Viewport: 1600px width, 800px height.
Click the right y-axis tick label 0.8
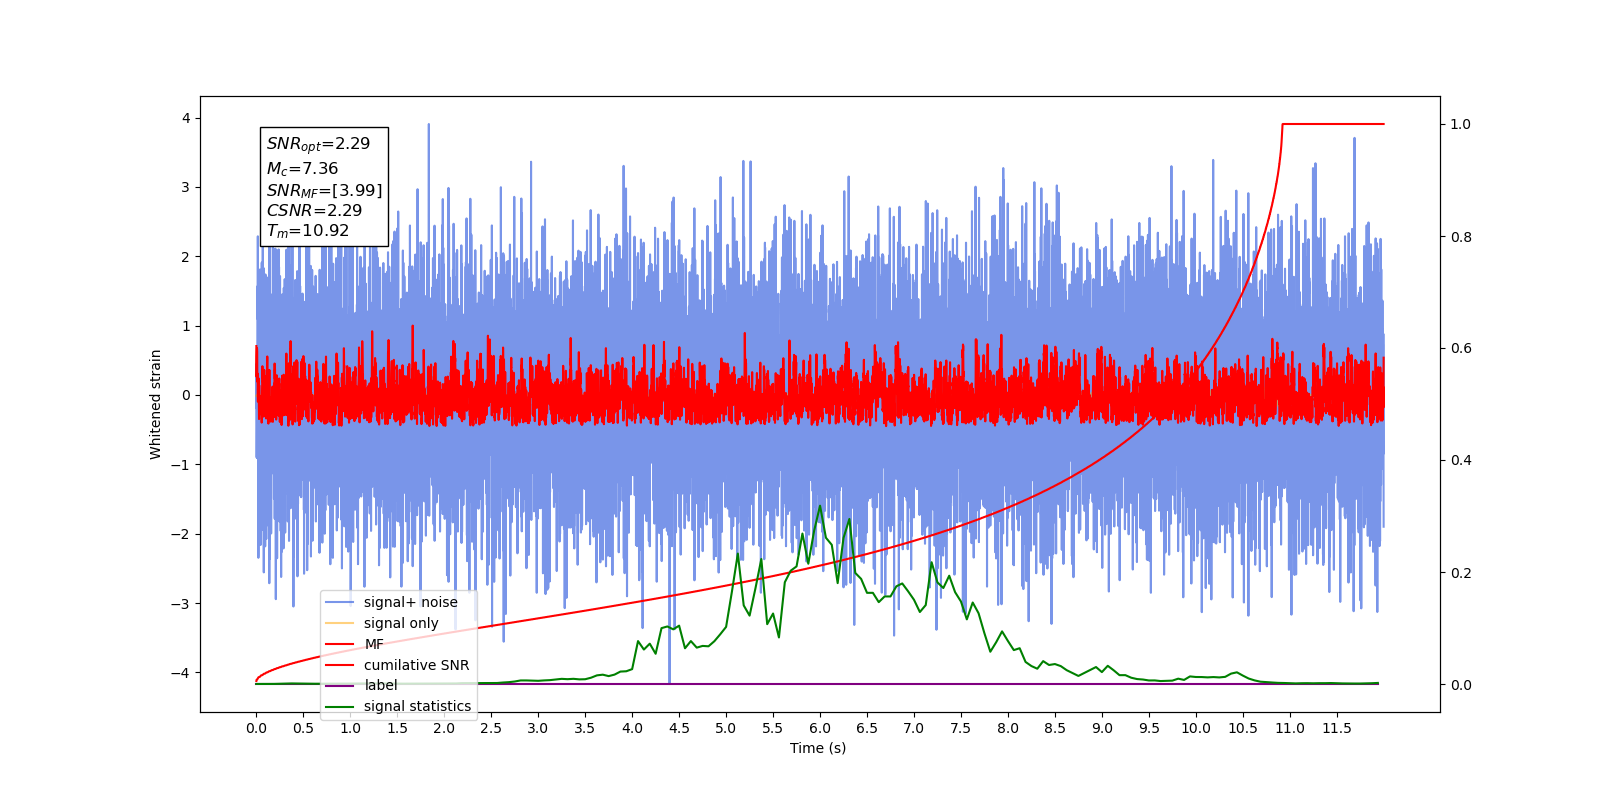[1461, 237]
